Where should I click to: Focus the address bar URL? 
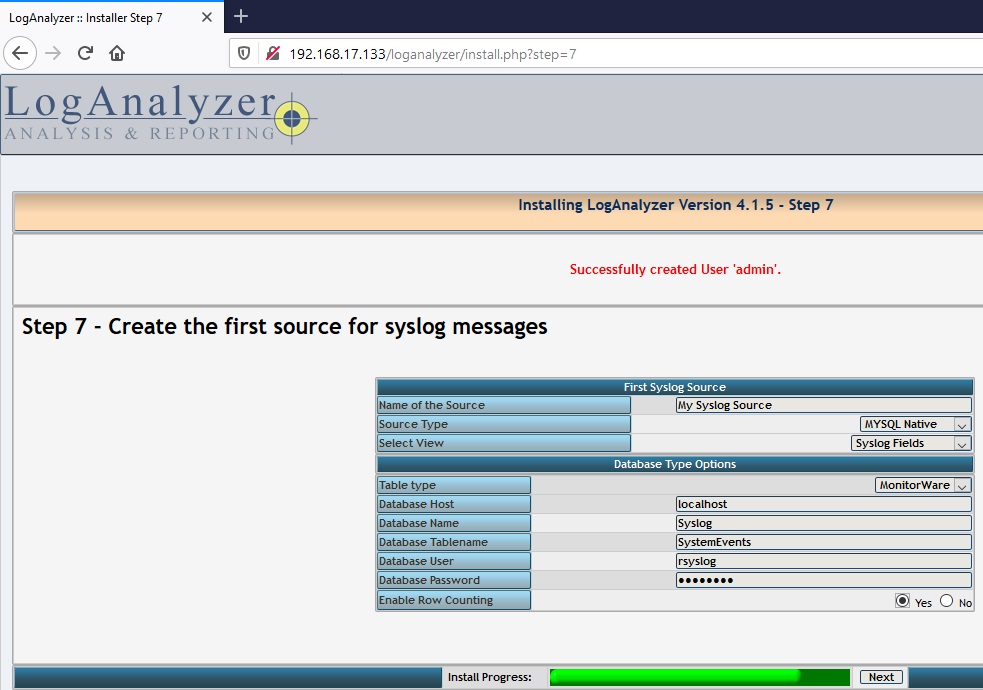433,54
